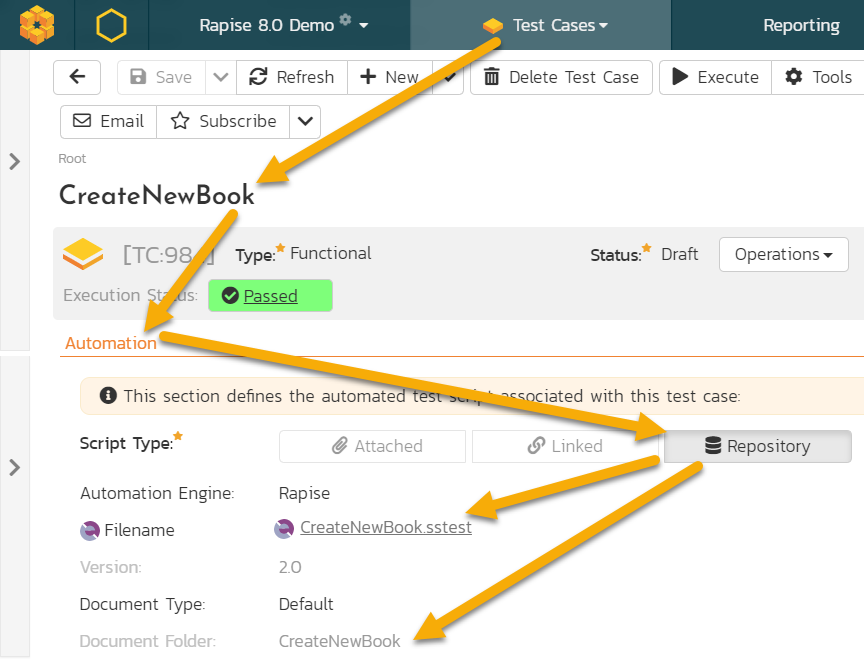
Task: Click the Email button label
Action: tap(122, 121)
